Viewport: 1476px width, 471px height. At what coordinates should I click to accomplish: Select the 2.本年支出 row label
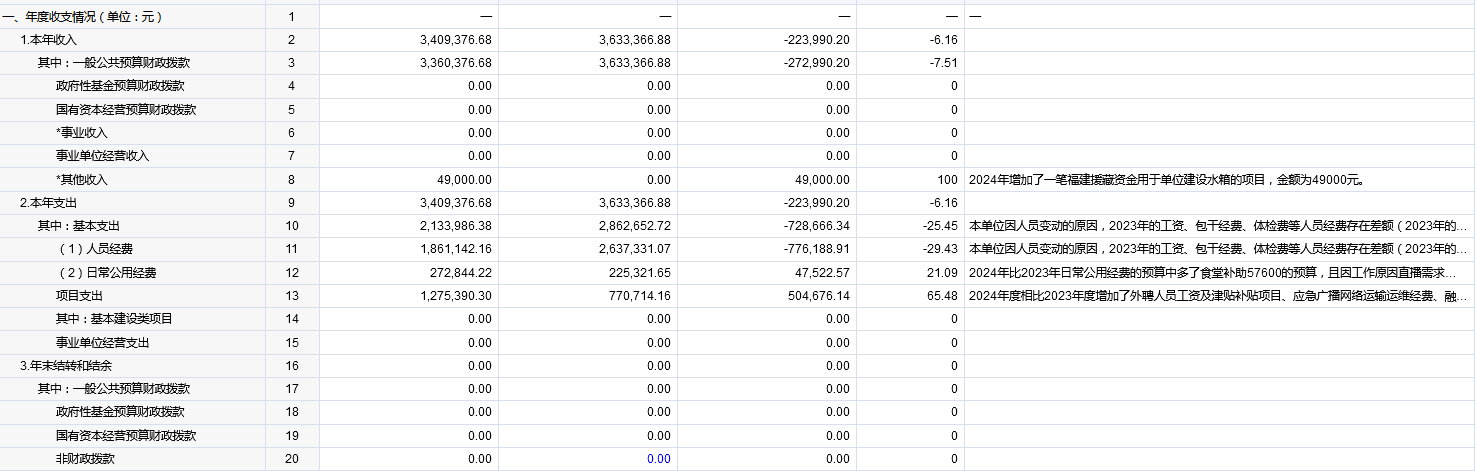click(49, 202)
